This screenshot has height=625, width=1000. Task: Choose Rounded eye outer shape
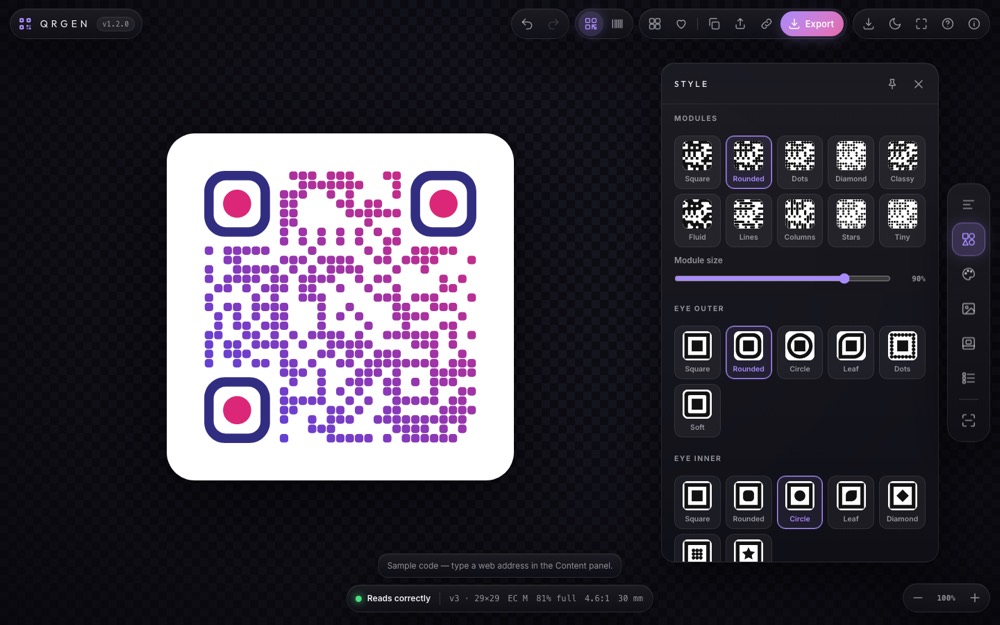tap(749, 352)
